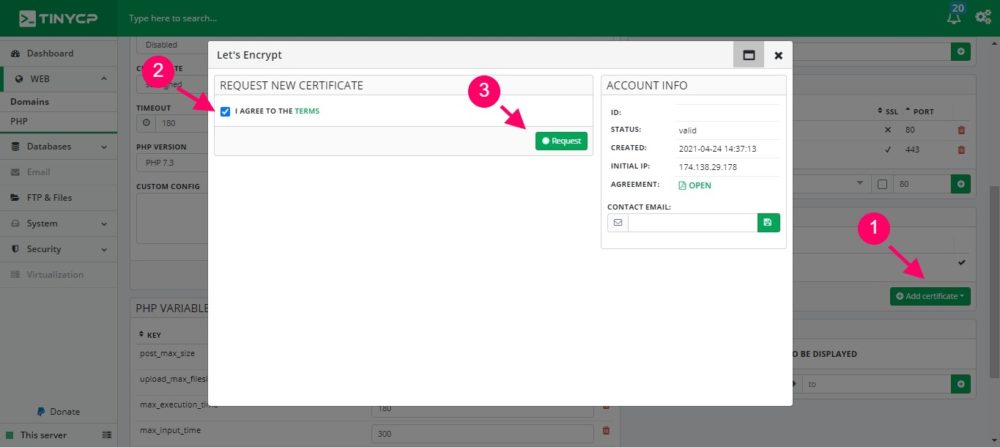Image resolution: width=1000 pixels, height=447 pixels.
Task: Save the contact email with the save icon
Action: point(768,223)
